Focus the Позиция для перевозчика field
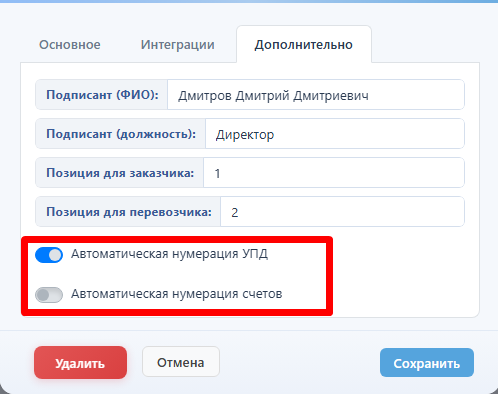Viewport: 498px width, 394px height. [342, 212]
